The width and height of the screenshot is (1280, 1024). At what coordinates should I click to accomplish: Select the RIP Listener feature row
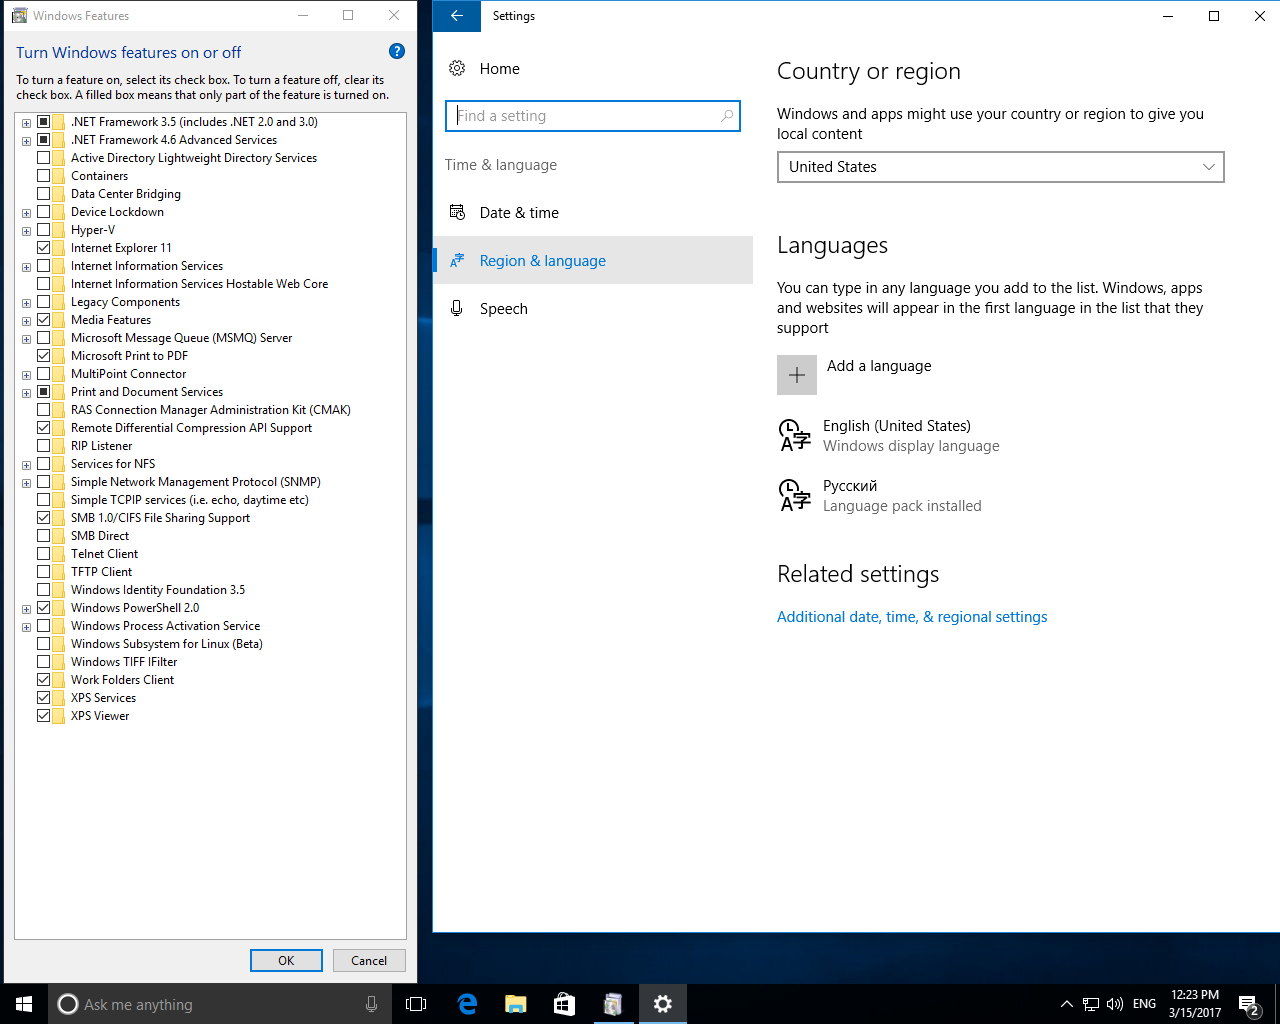point(101,445)
